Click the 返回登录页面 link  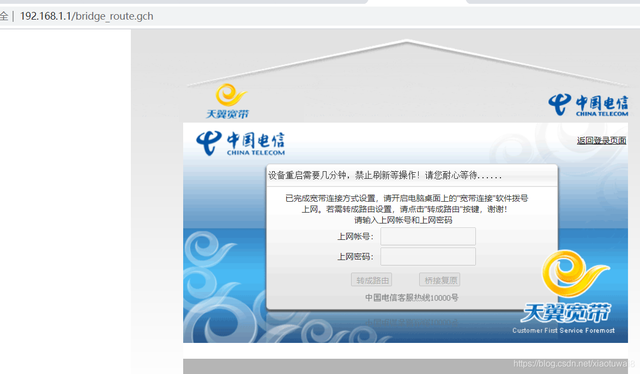point(601,140)
